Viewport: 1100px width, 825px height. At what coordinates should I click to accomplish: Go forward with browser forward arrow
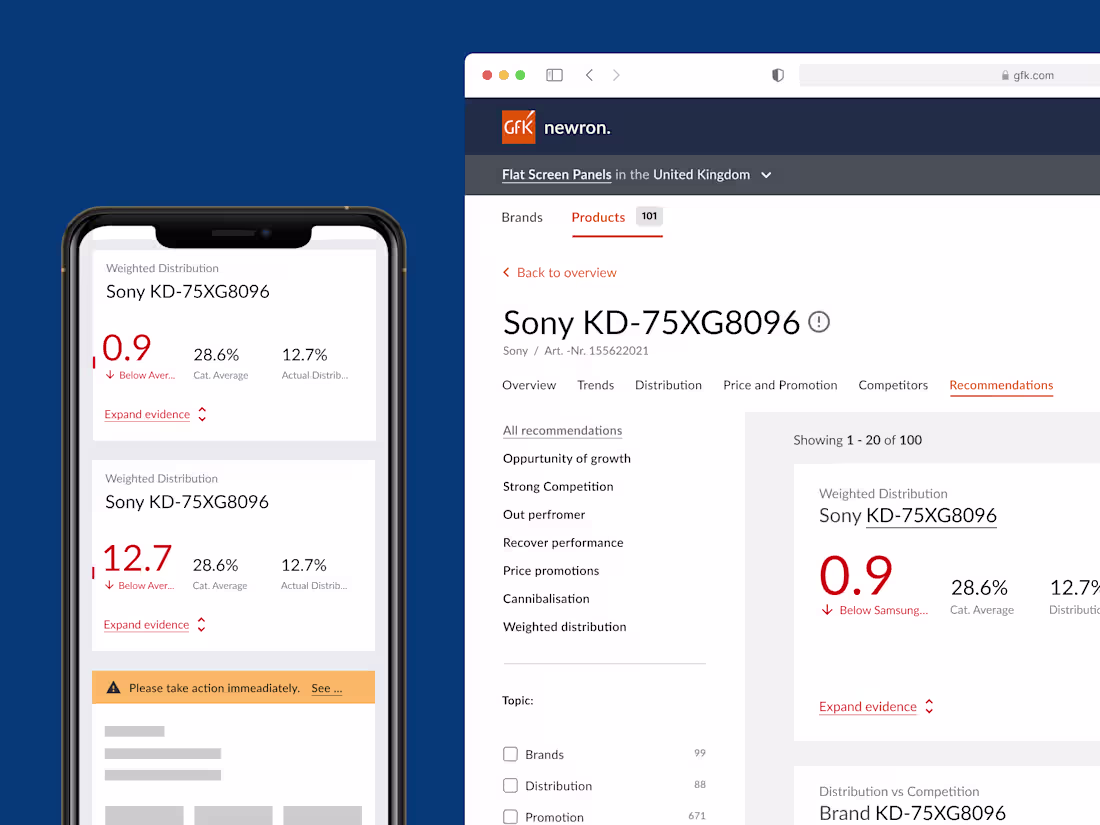(616, 75)
